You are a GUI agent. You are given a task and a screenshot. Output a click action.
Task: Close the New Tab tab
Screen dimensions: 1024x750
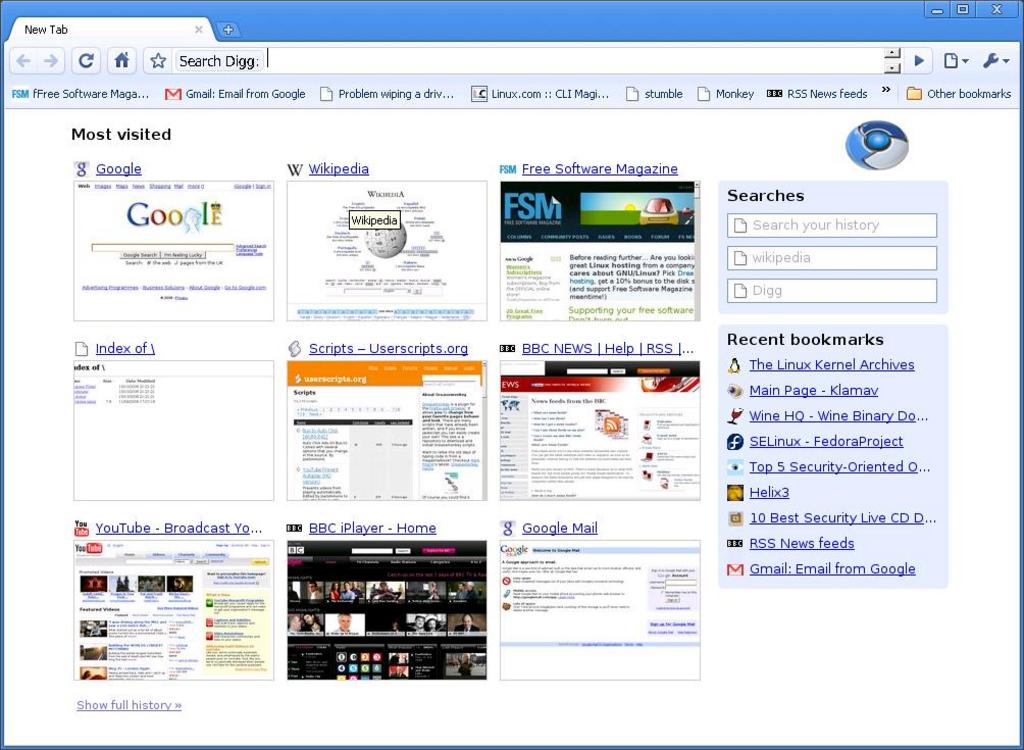click(x=199, y=29)
